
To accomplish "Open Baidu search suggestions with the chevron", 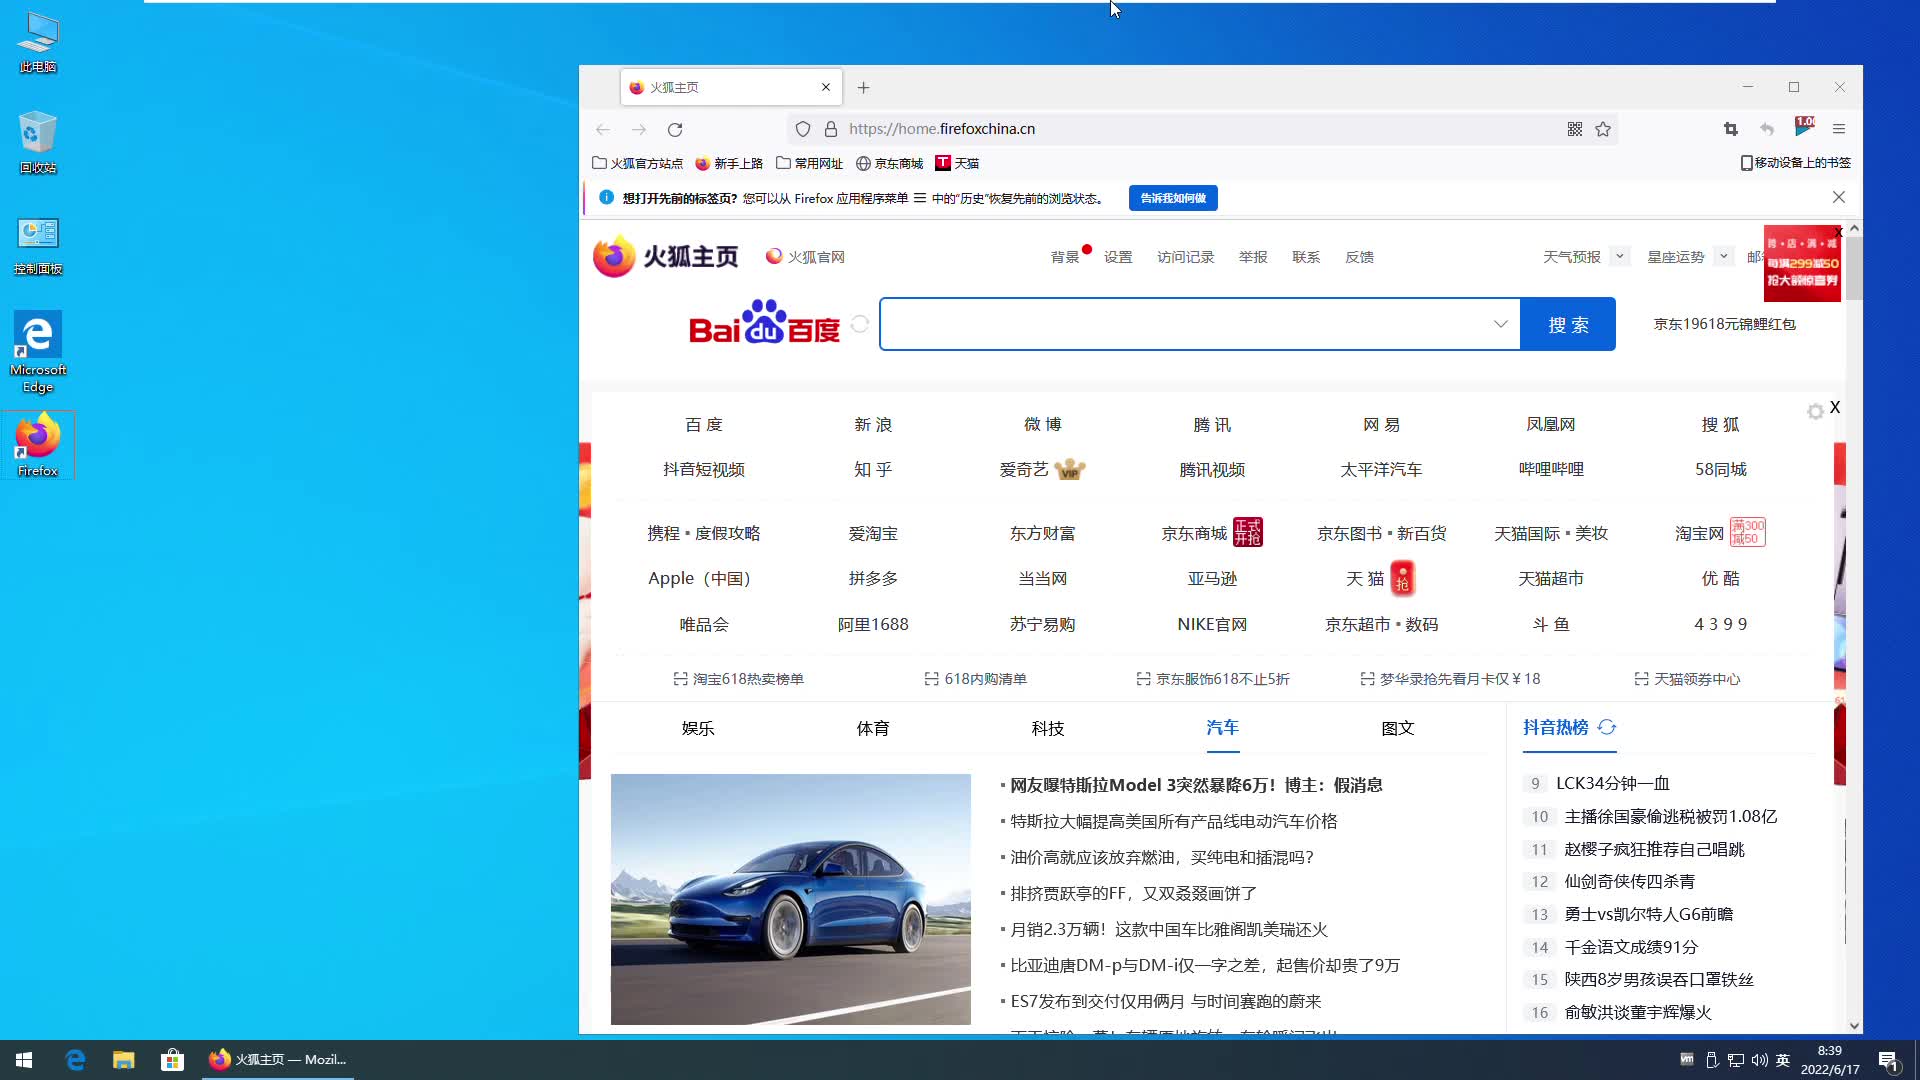I will (1501, 324).
